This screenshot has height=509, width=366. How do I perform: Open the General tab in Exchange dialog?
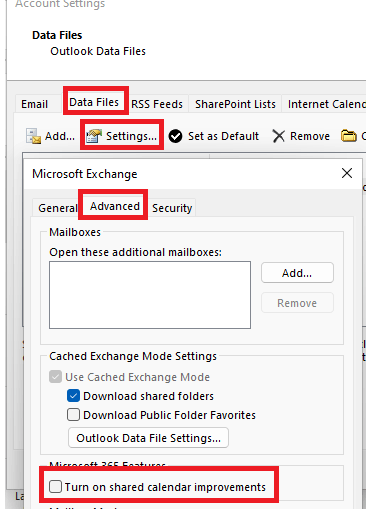(x=57, y=208)
